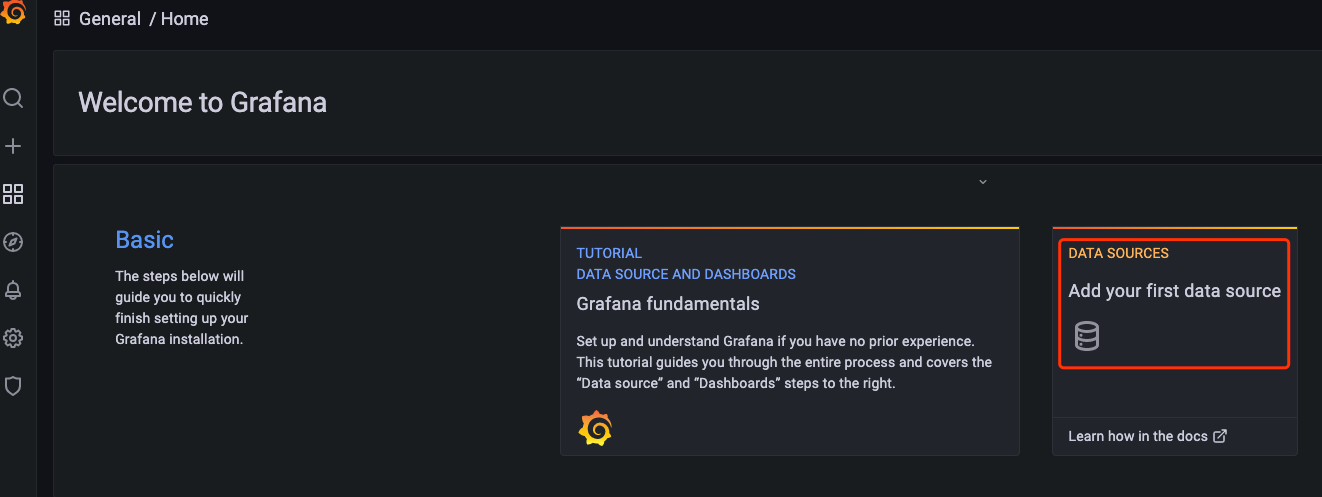Screen dimensions: 1322x497
Task: Click the Grafana logo in the sidebar
Action: click(x=12, y=14)
